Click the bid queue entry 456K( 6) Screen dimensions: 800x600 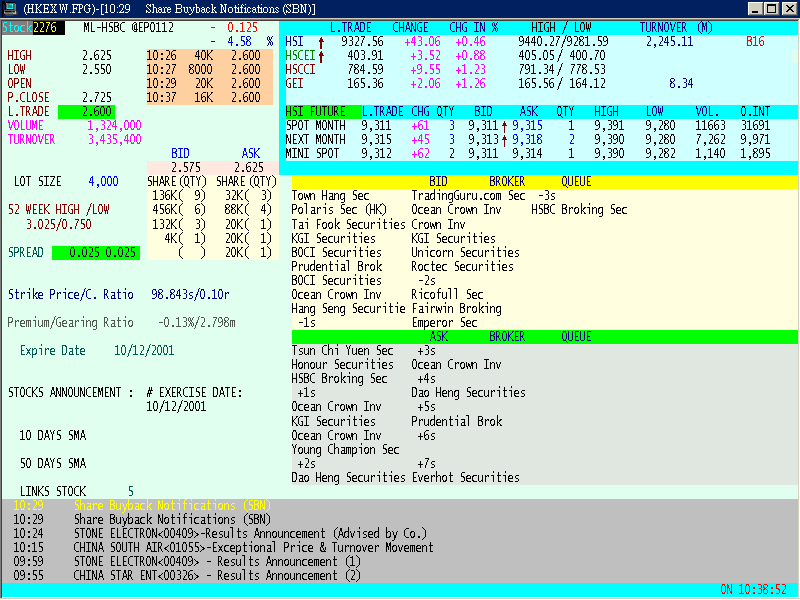179,209
